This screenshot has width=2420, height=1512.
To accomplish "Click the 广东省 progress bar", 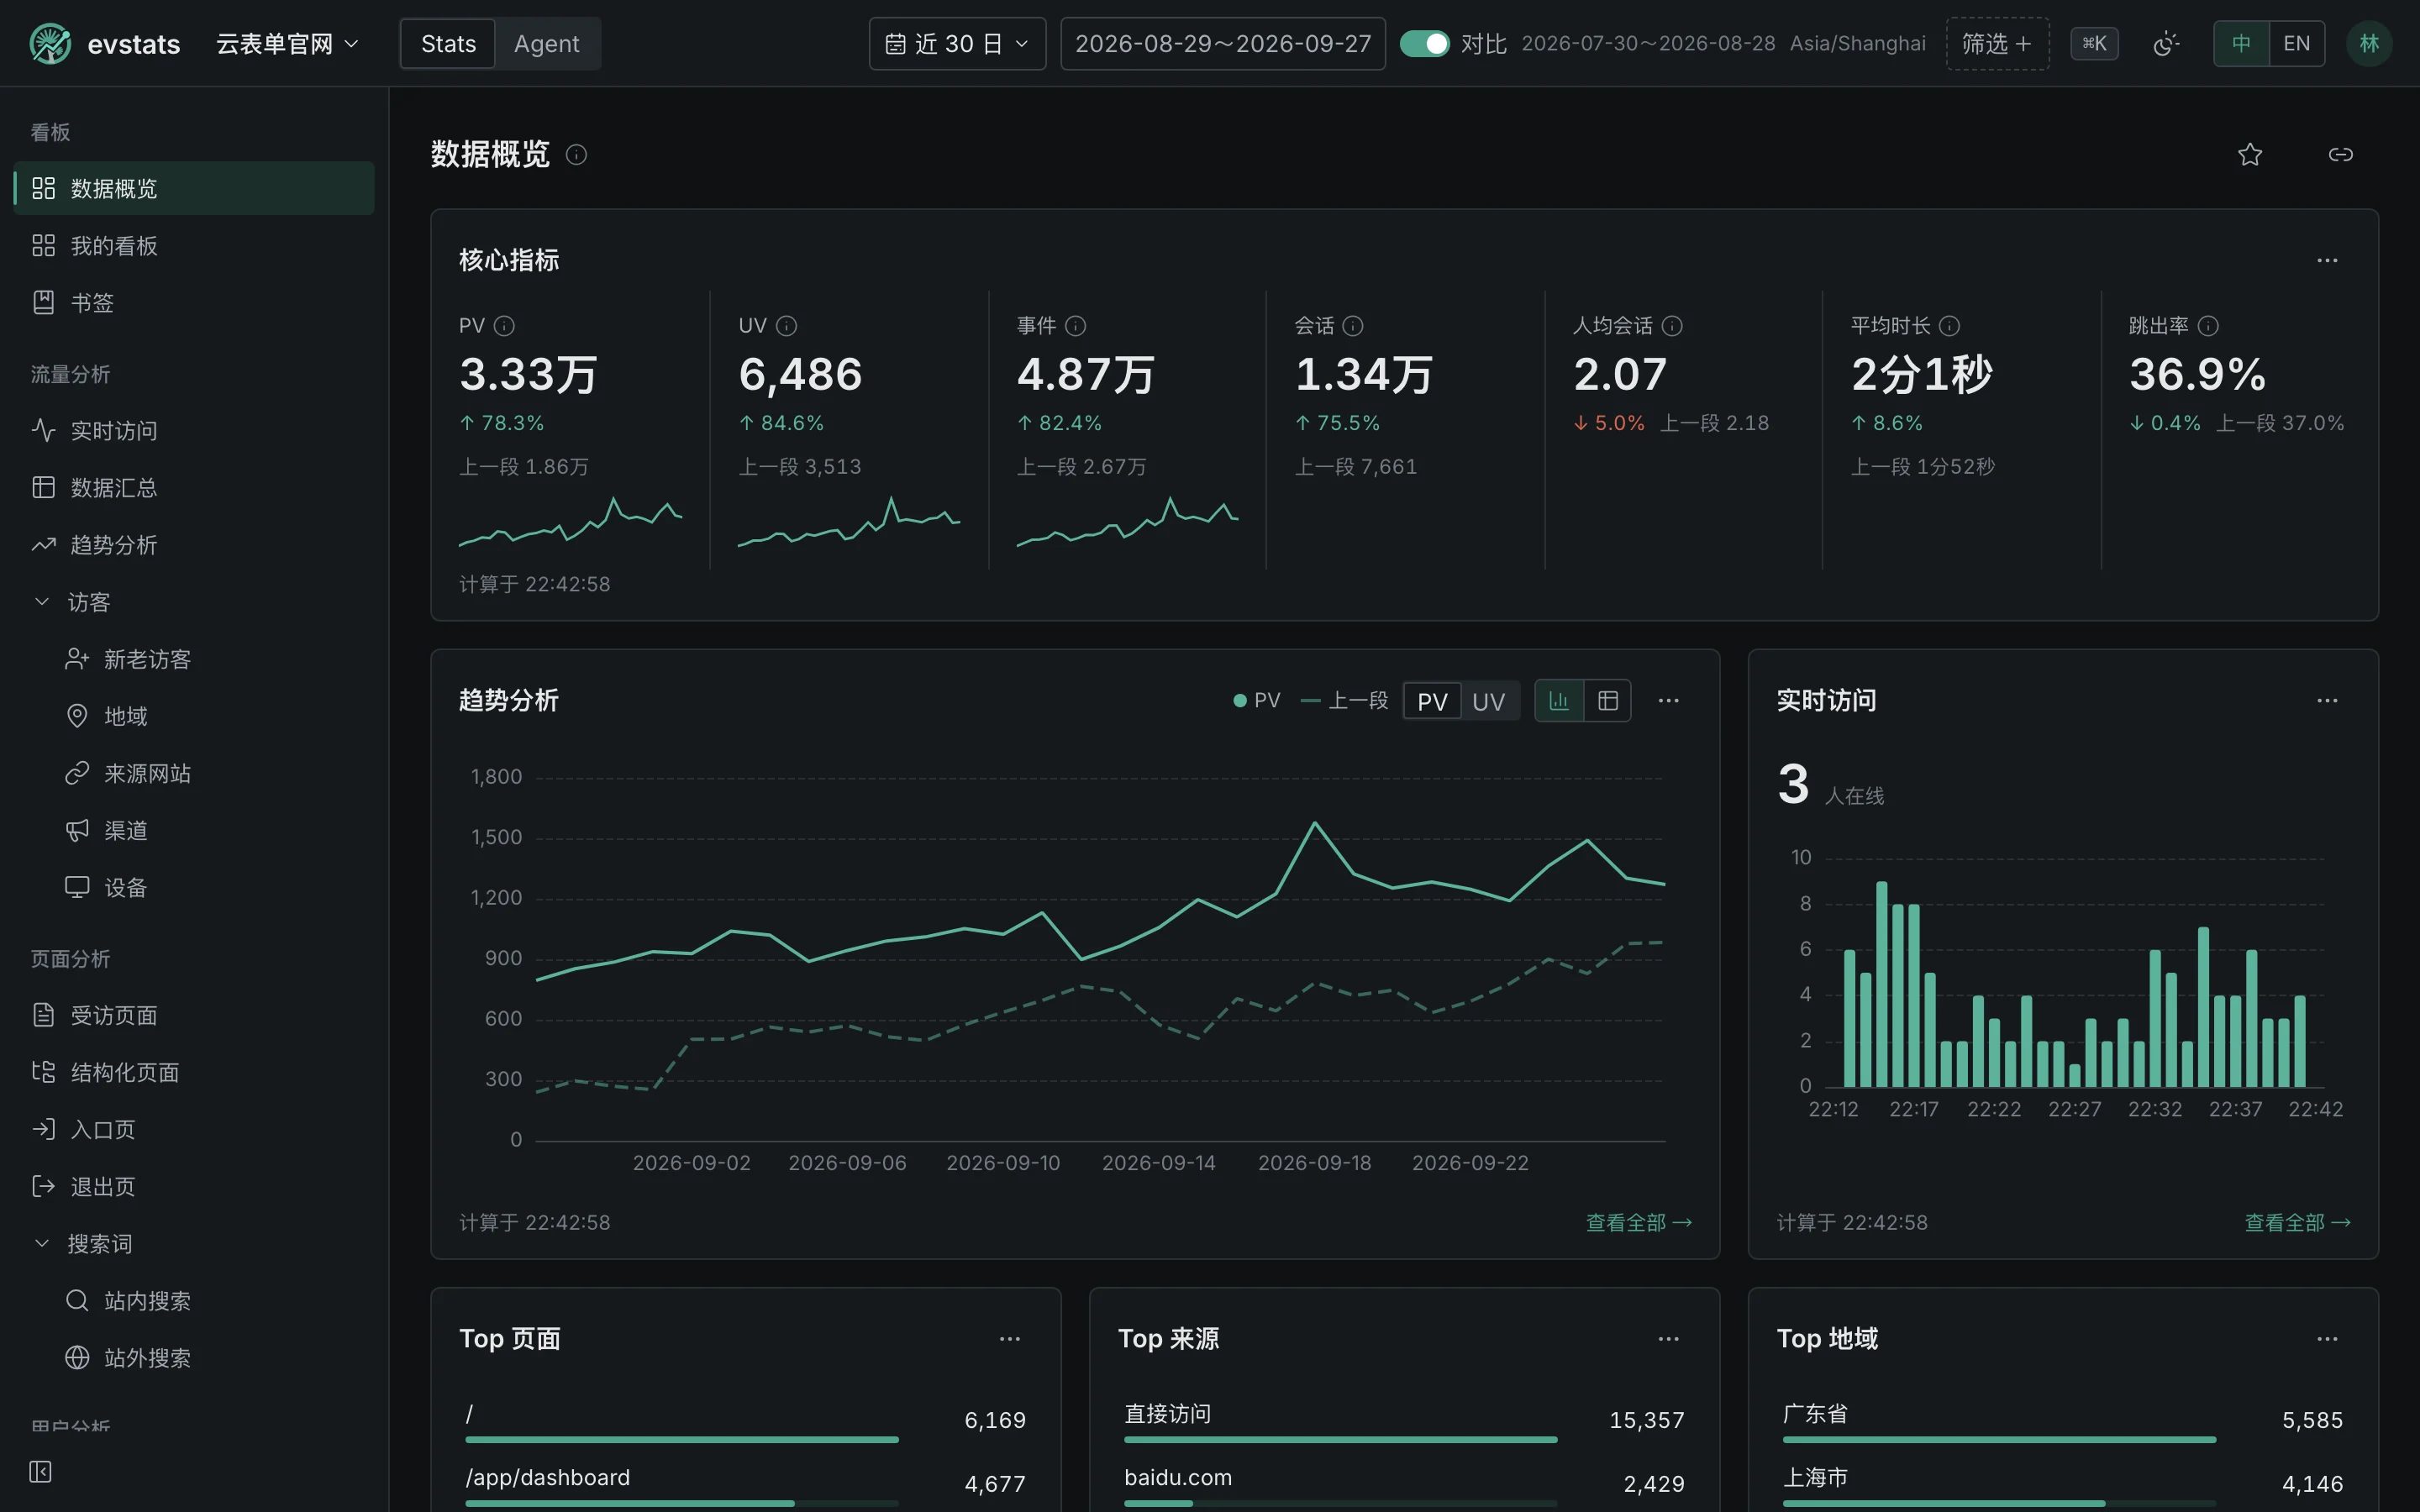I will [1998, 1440].
